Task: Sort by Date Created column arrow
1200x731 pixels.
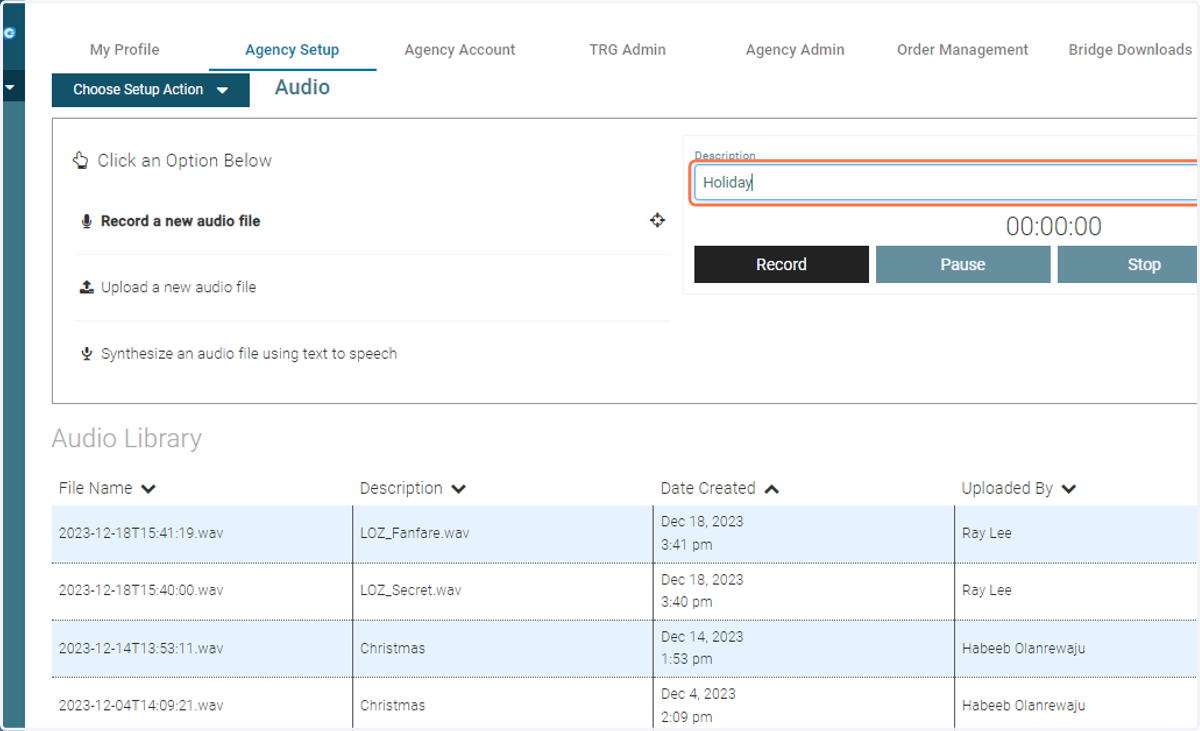Action: (x=771, y=489)
